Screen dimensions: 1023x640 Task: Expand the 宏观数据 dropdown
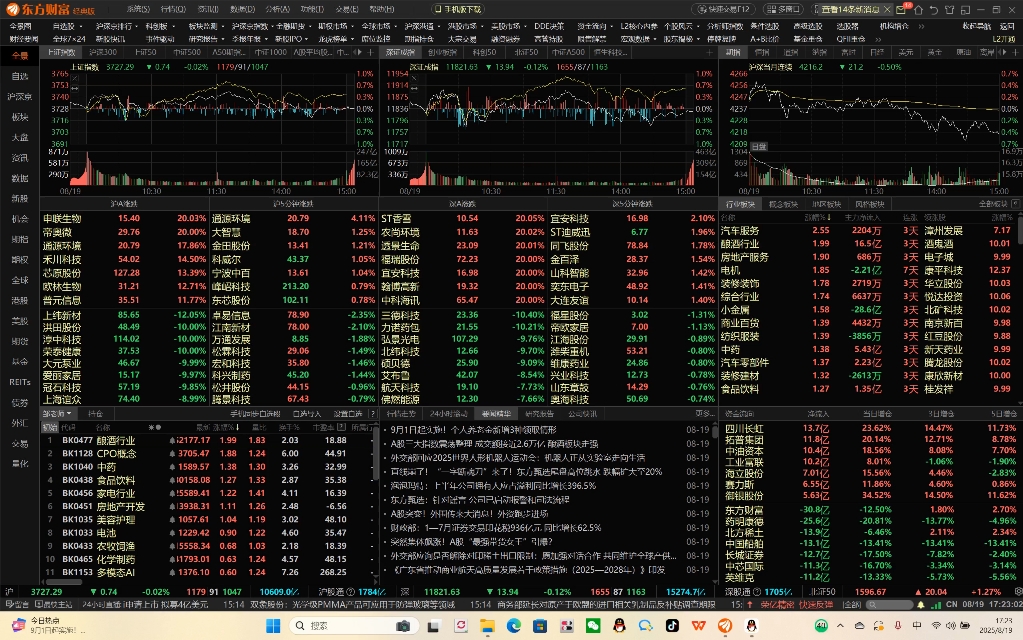[x=655, y=39]
